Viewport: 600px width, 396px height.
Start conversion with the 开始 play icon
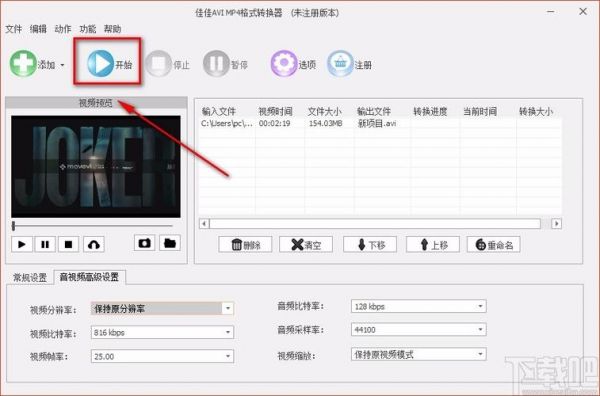pyautogui.click(x=100, y=63)
